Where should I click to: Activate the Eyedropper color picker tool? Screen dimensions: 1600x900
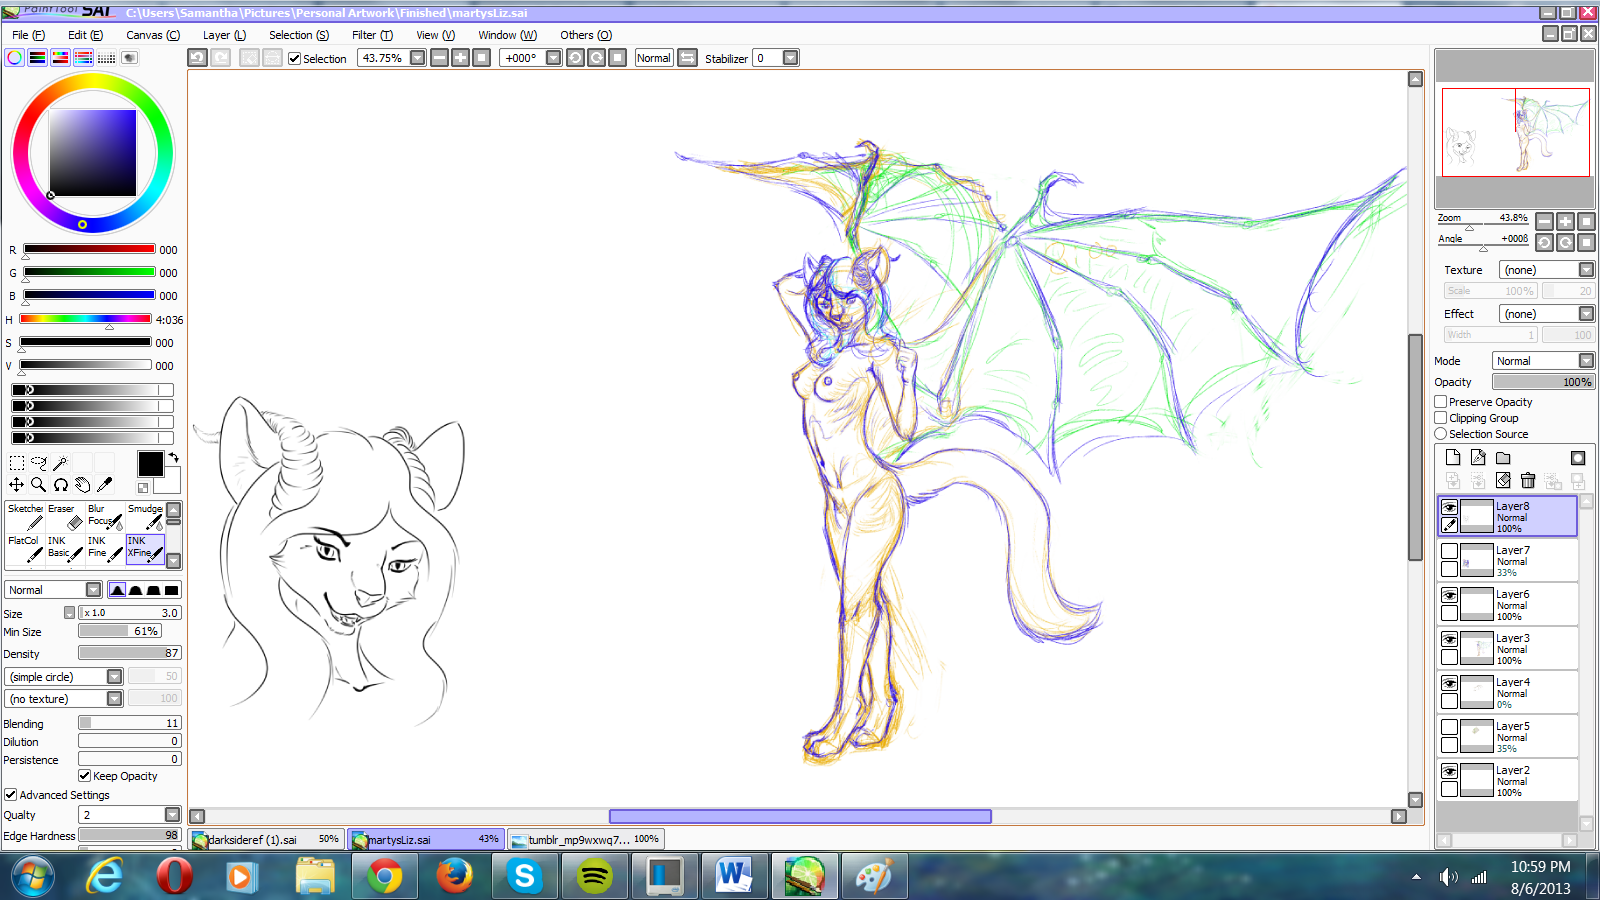[x=104, y=485]
